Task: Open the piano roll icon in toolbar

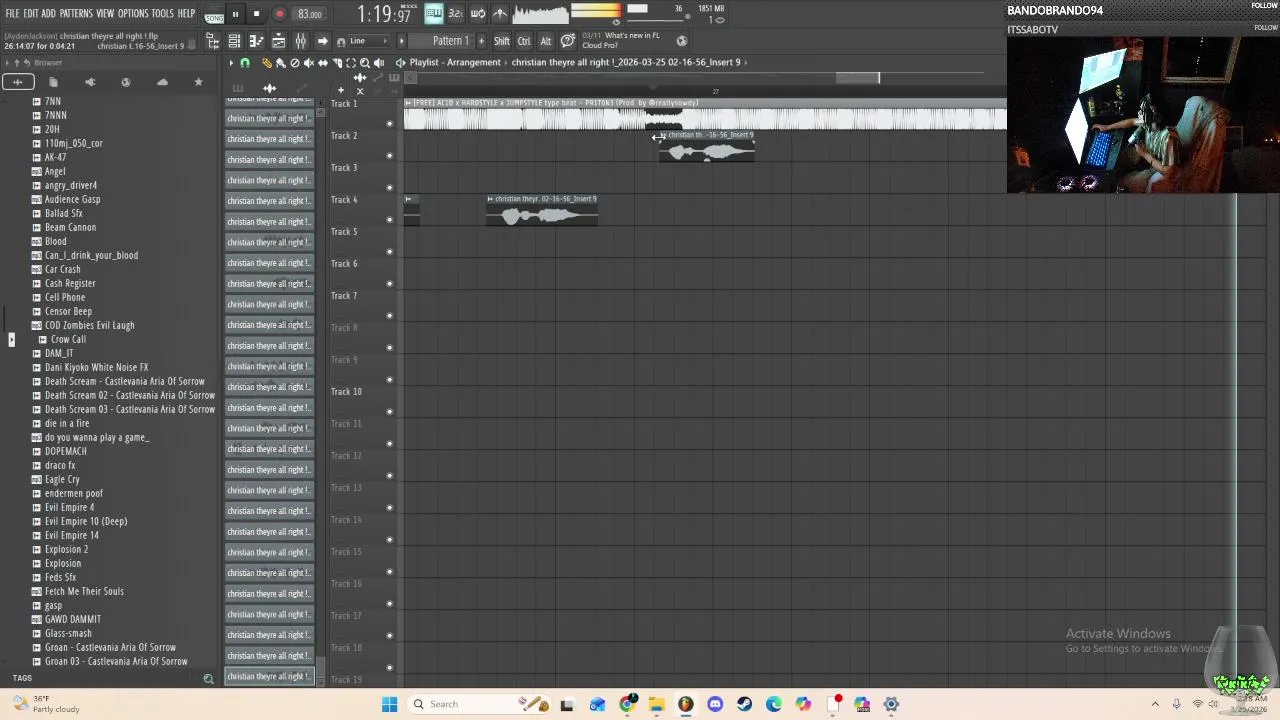Action: click(x=257, y=41)
